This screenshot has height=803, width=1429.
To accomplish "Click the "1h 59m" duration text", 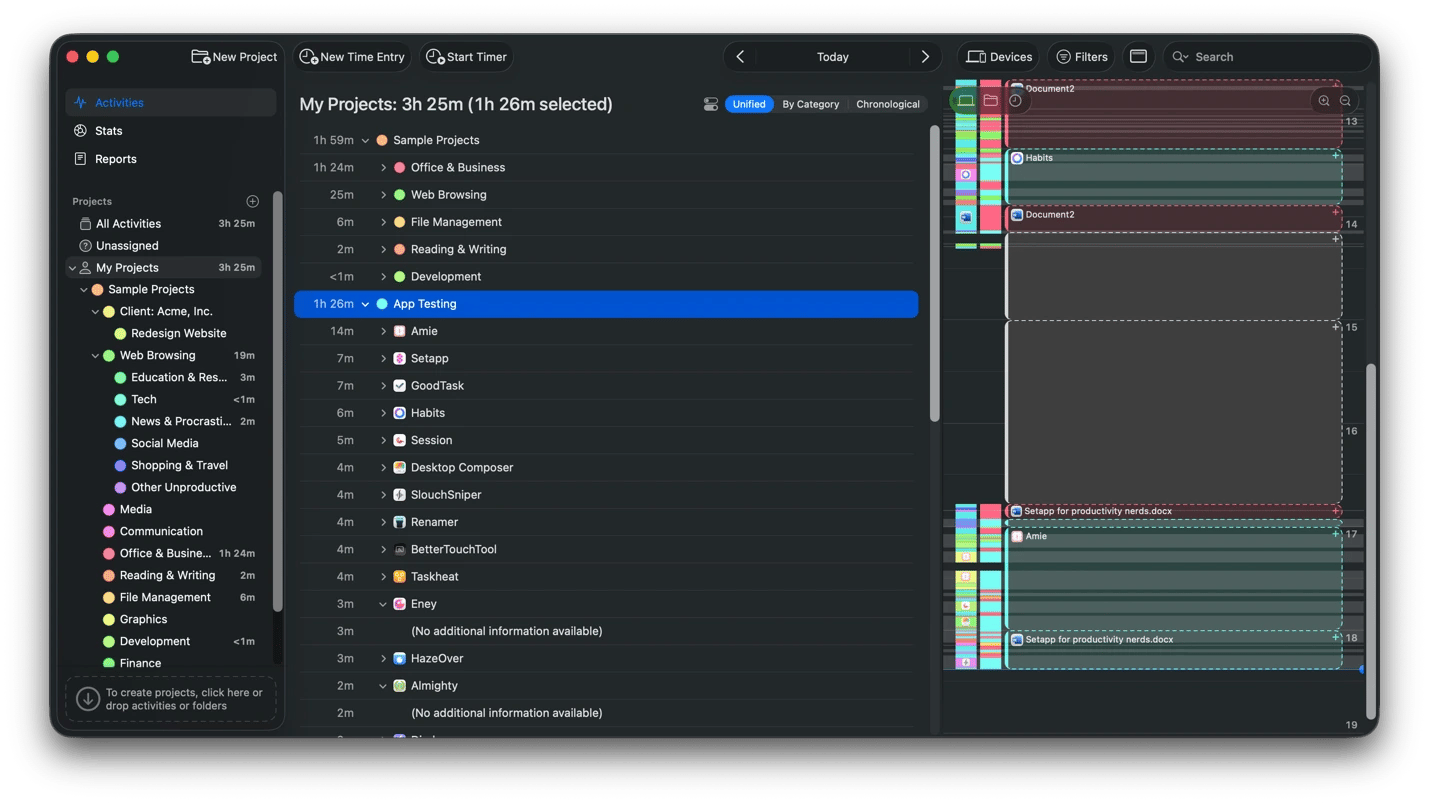I will [333, 140].
